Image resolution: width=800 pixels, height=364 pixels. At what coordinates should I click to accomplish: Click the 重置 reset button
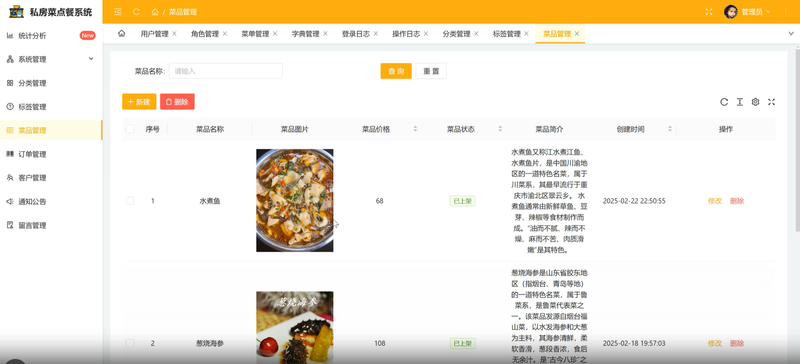pos(431,71)
